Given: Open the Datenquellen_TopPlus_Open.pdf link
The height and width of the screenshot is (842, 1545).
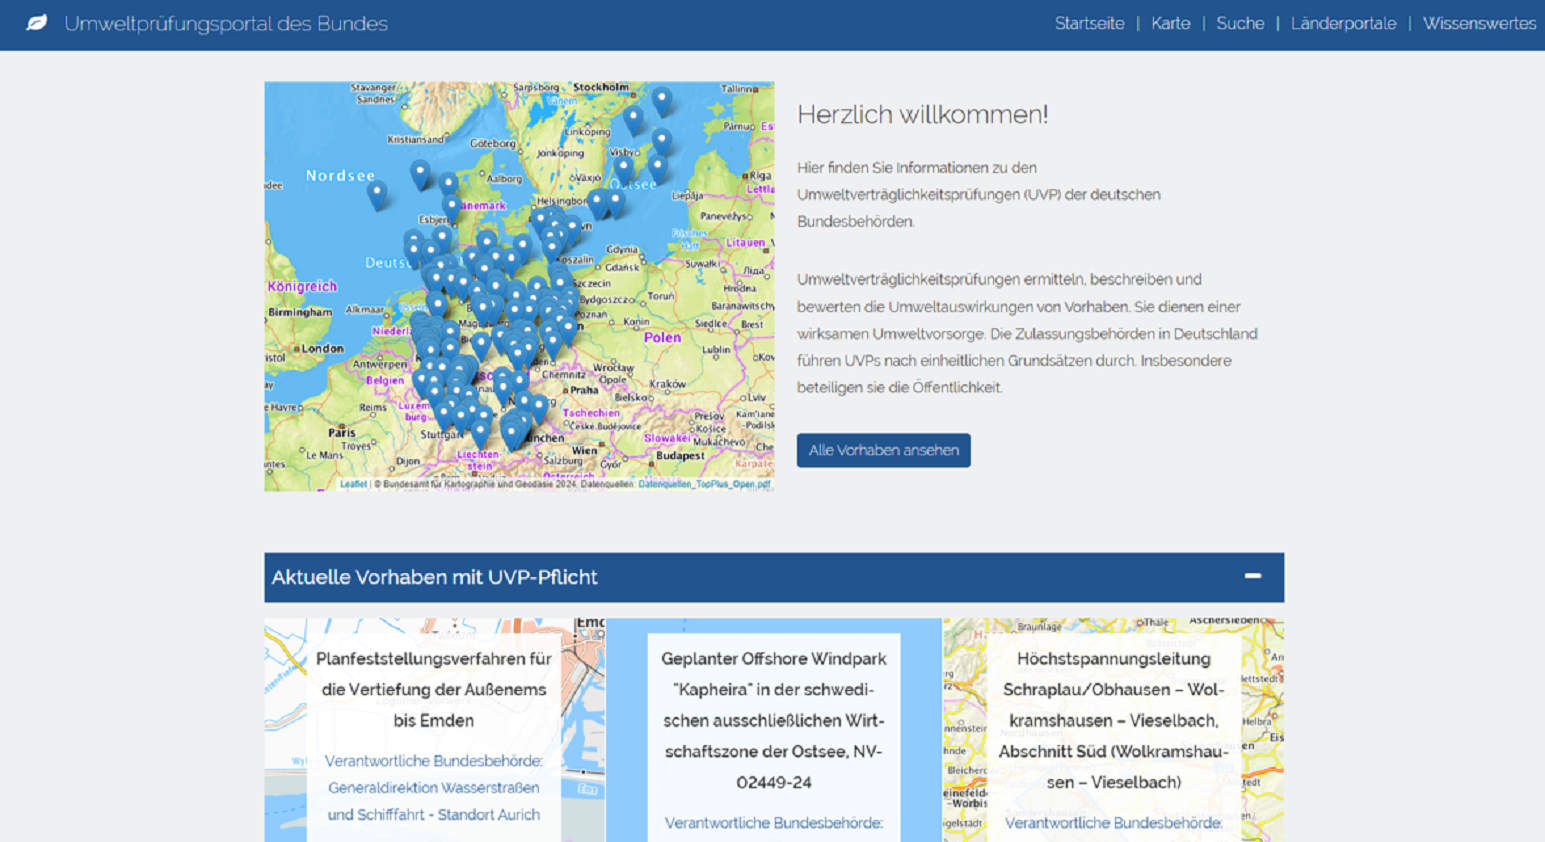Looking at the screenshot, I should point(704,484).
